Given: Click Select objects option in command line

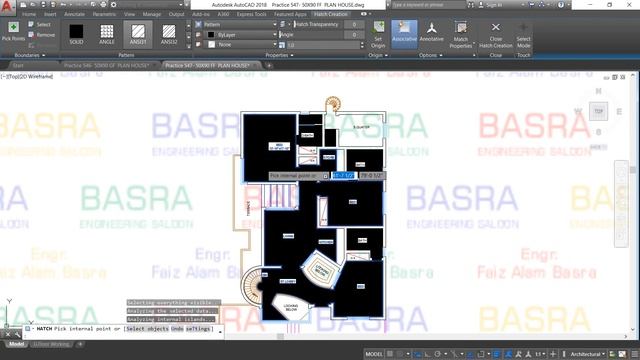Looking at the screenshot, I should coord(148,329).
